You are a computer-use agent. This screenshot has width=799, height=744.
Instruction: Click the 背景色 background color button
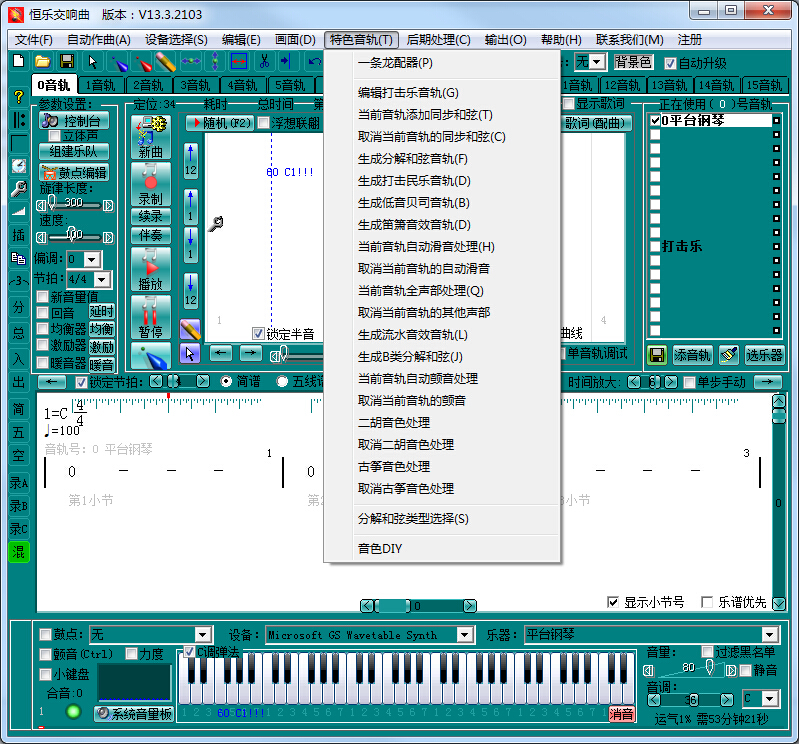633,62
